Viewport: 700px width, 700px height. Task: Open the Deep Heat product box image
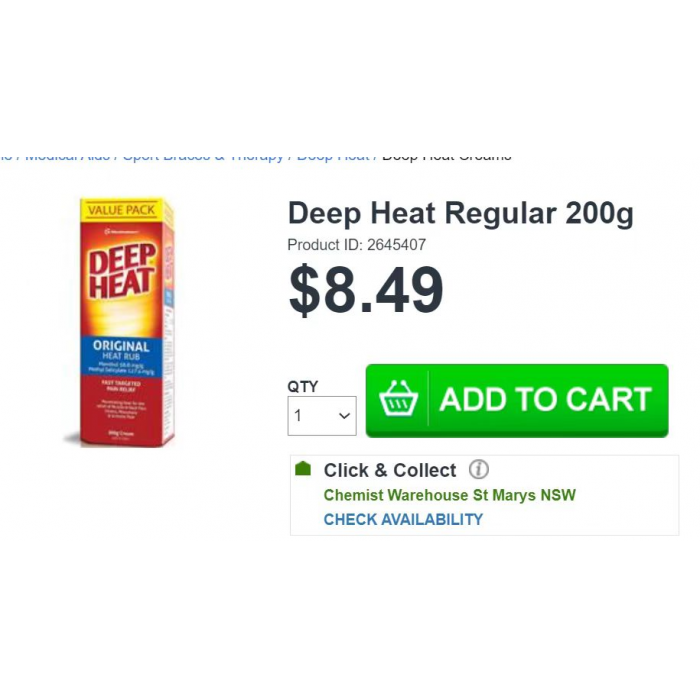point(121,322)
